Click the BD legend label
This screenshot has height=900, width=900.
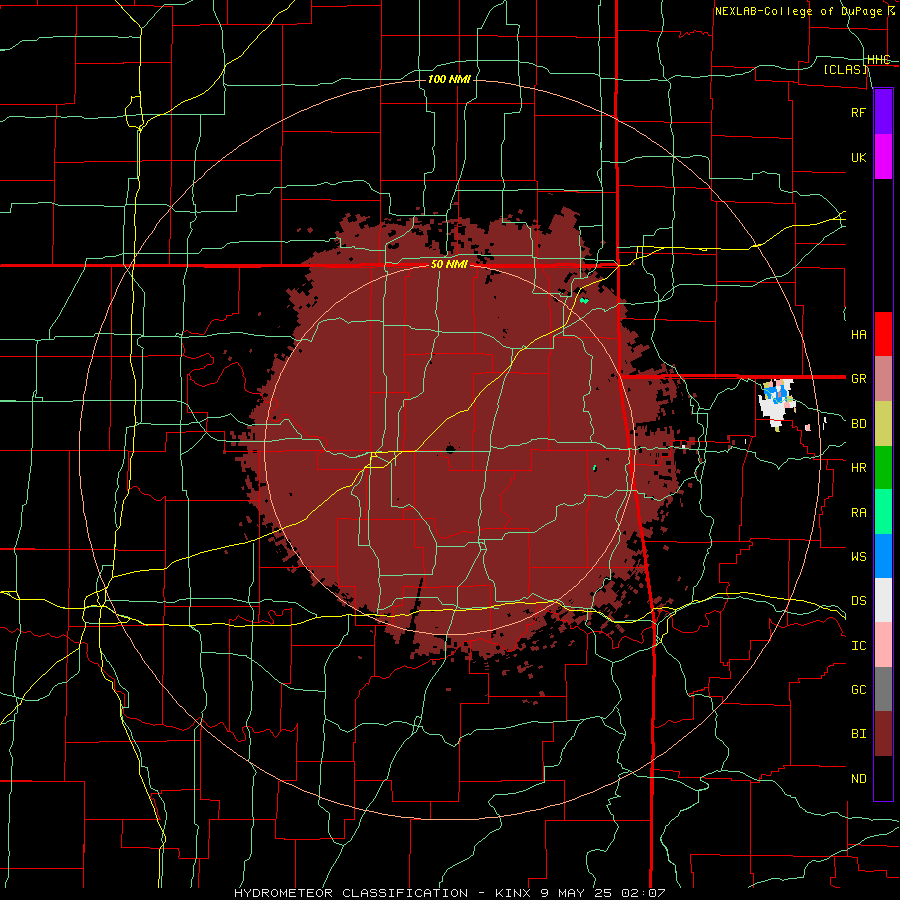[858, 424]
